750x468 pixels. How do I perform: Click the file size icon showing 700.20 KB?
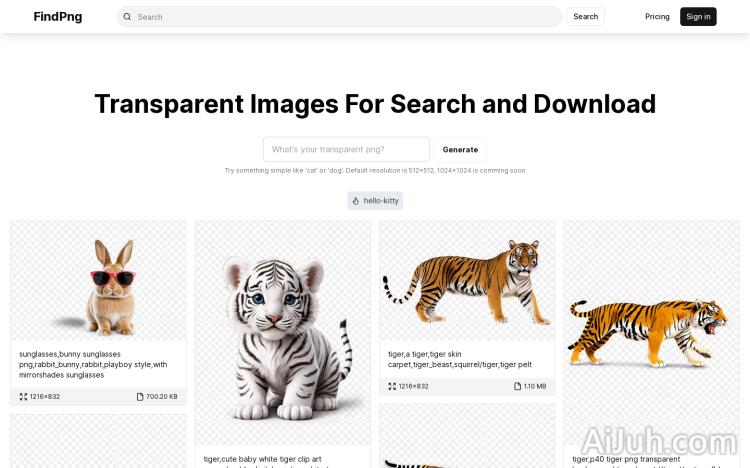click(x=140, y=397)
